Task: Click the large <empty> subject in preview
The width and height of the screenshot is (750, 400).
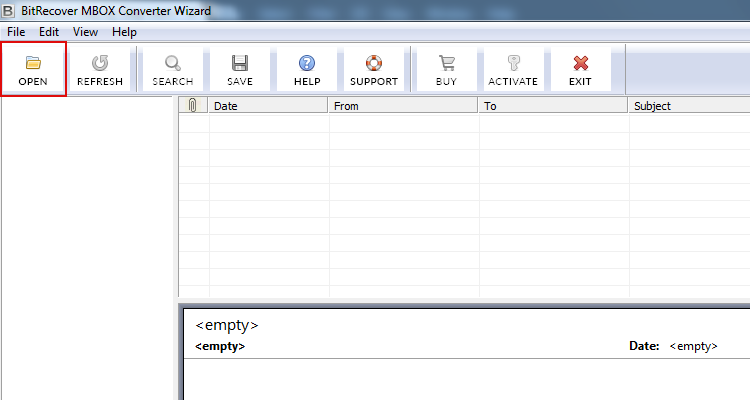Action: tap(227, 325)
